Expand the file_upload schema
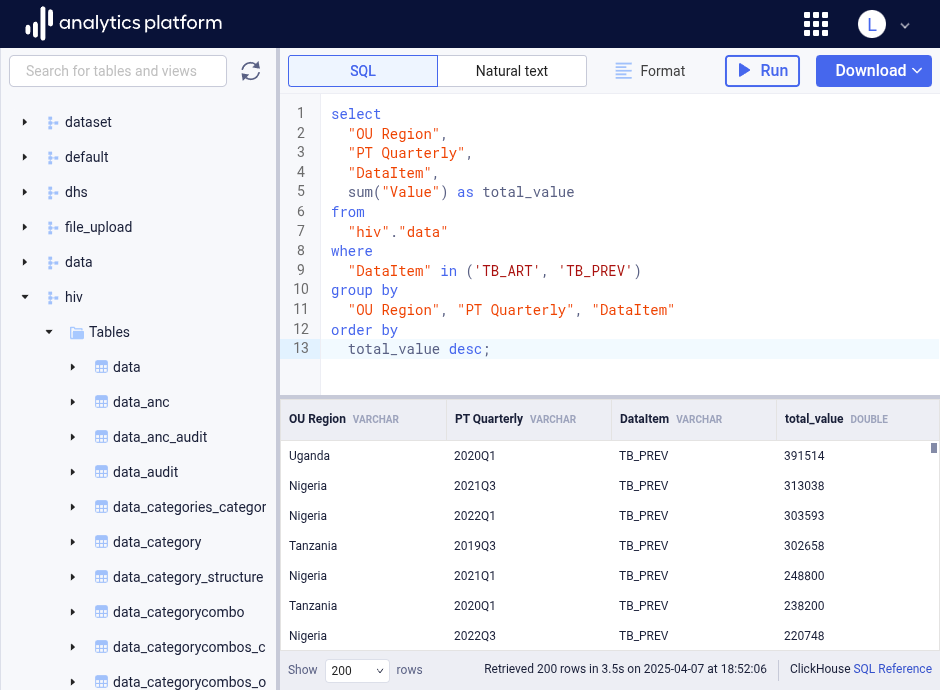This screenshot has height=690, width=940. [25, 227]
